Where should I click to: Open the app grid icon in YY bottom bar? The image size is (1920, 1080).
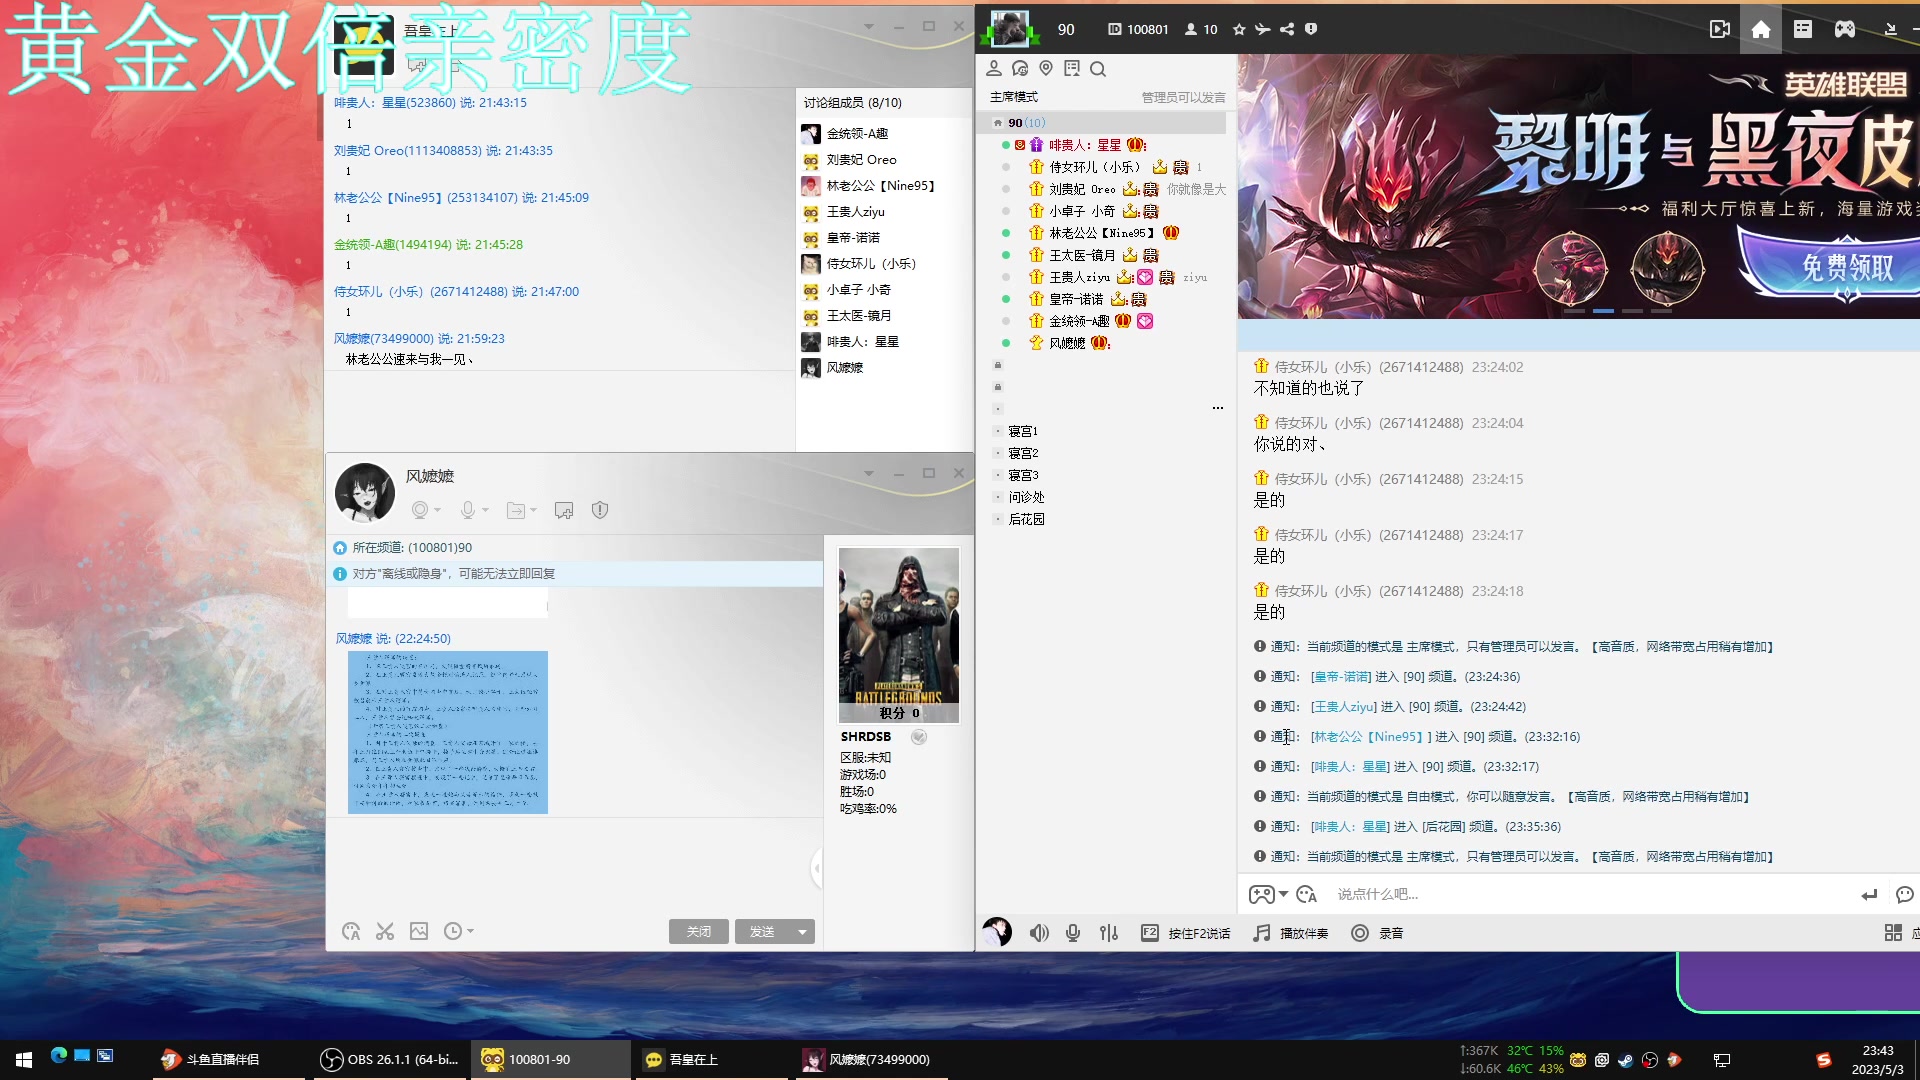pos(1893,933)
